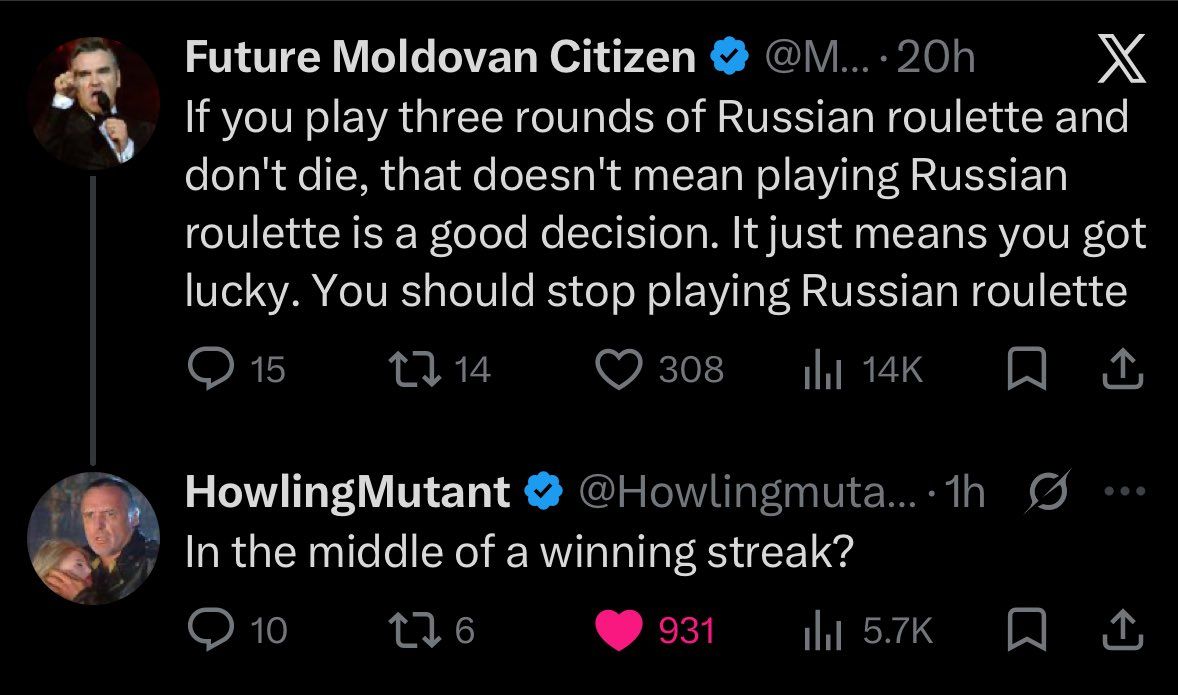
Task: Open HowlingMutant's profile avatar
Action: pyautogui.click(x=92, y=539)
